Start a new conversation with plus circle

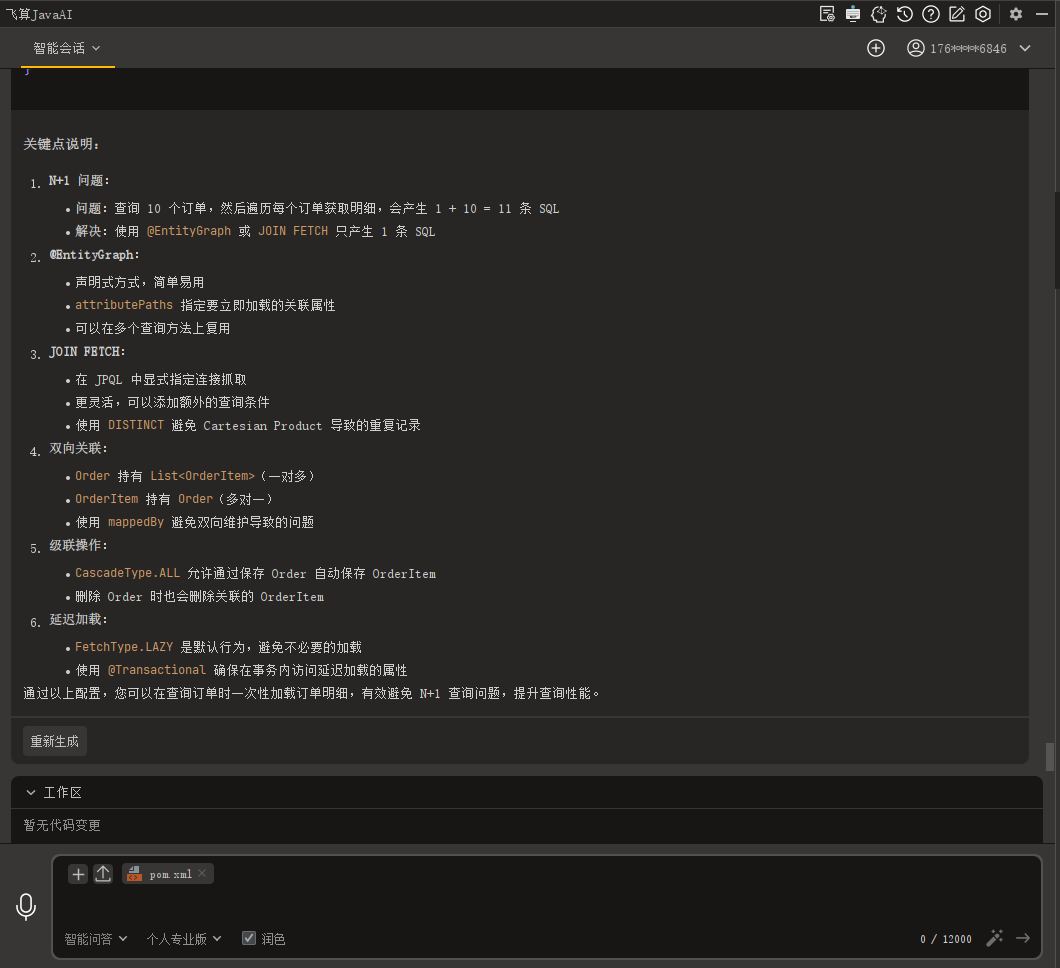876,48
